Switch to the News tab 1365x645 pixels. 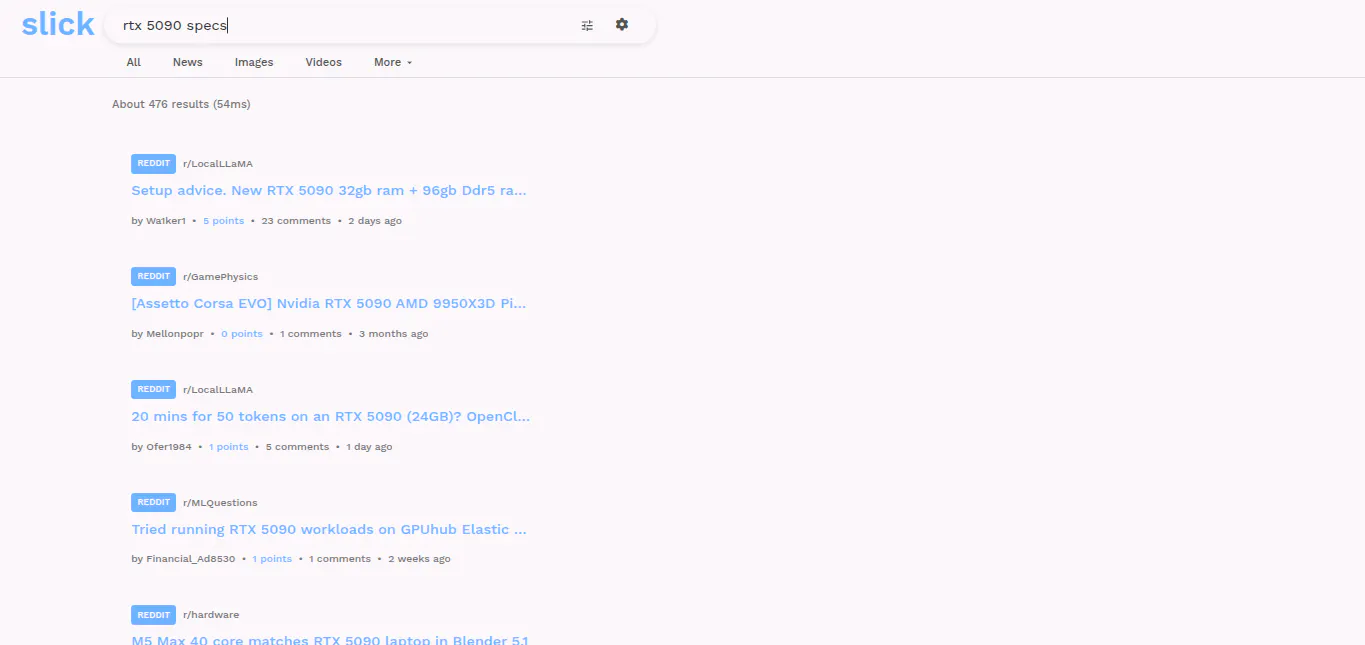[x=188, y=62]
